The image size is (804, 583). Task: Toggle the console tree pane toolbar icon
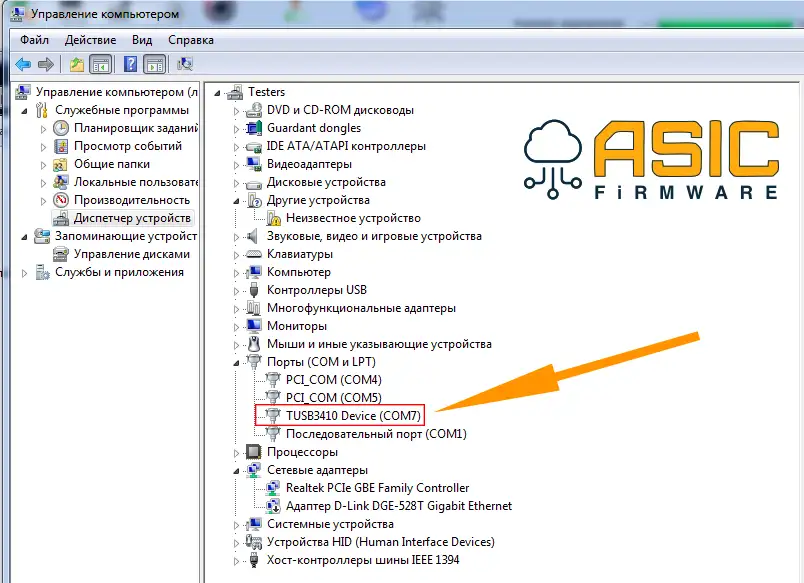click(x=100, y=65)
